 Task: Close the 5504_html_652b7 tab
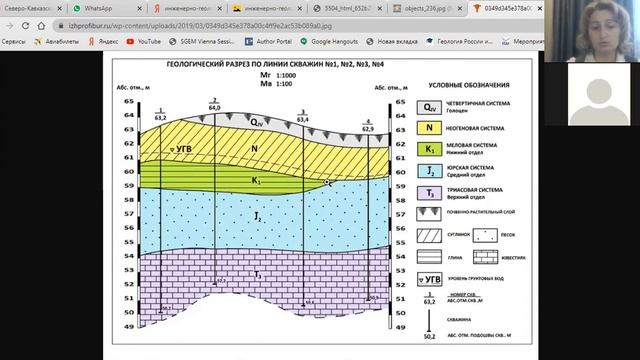click(380, 8)
